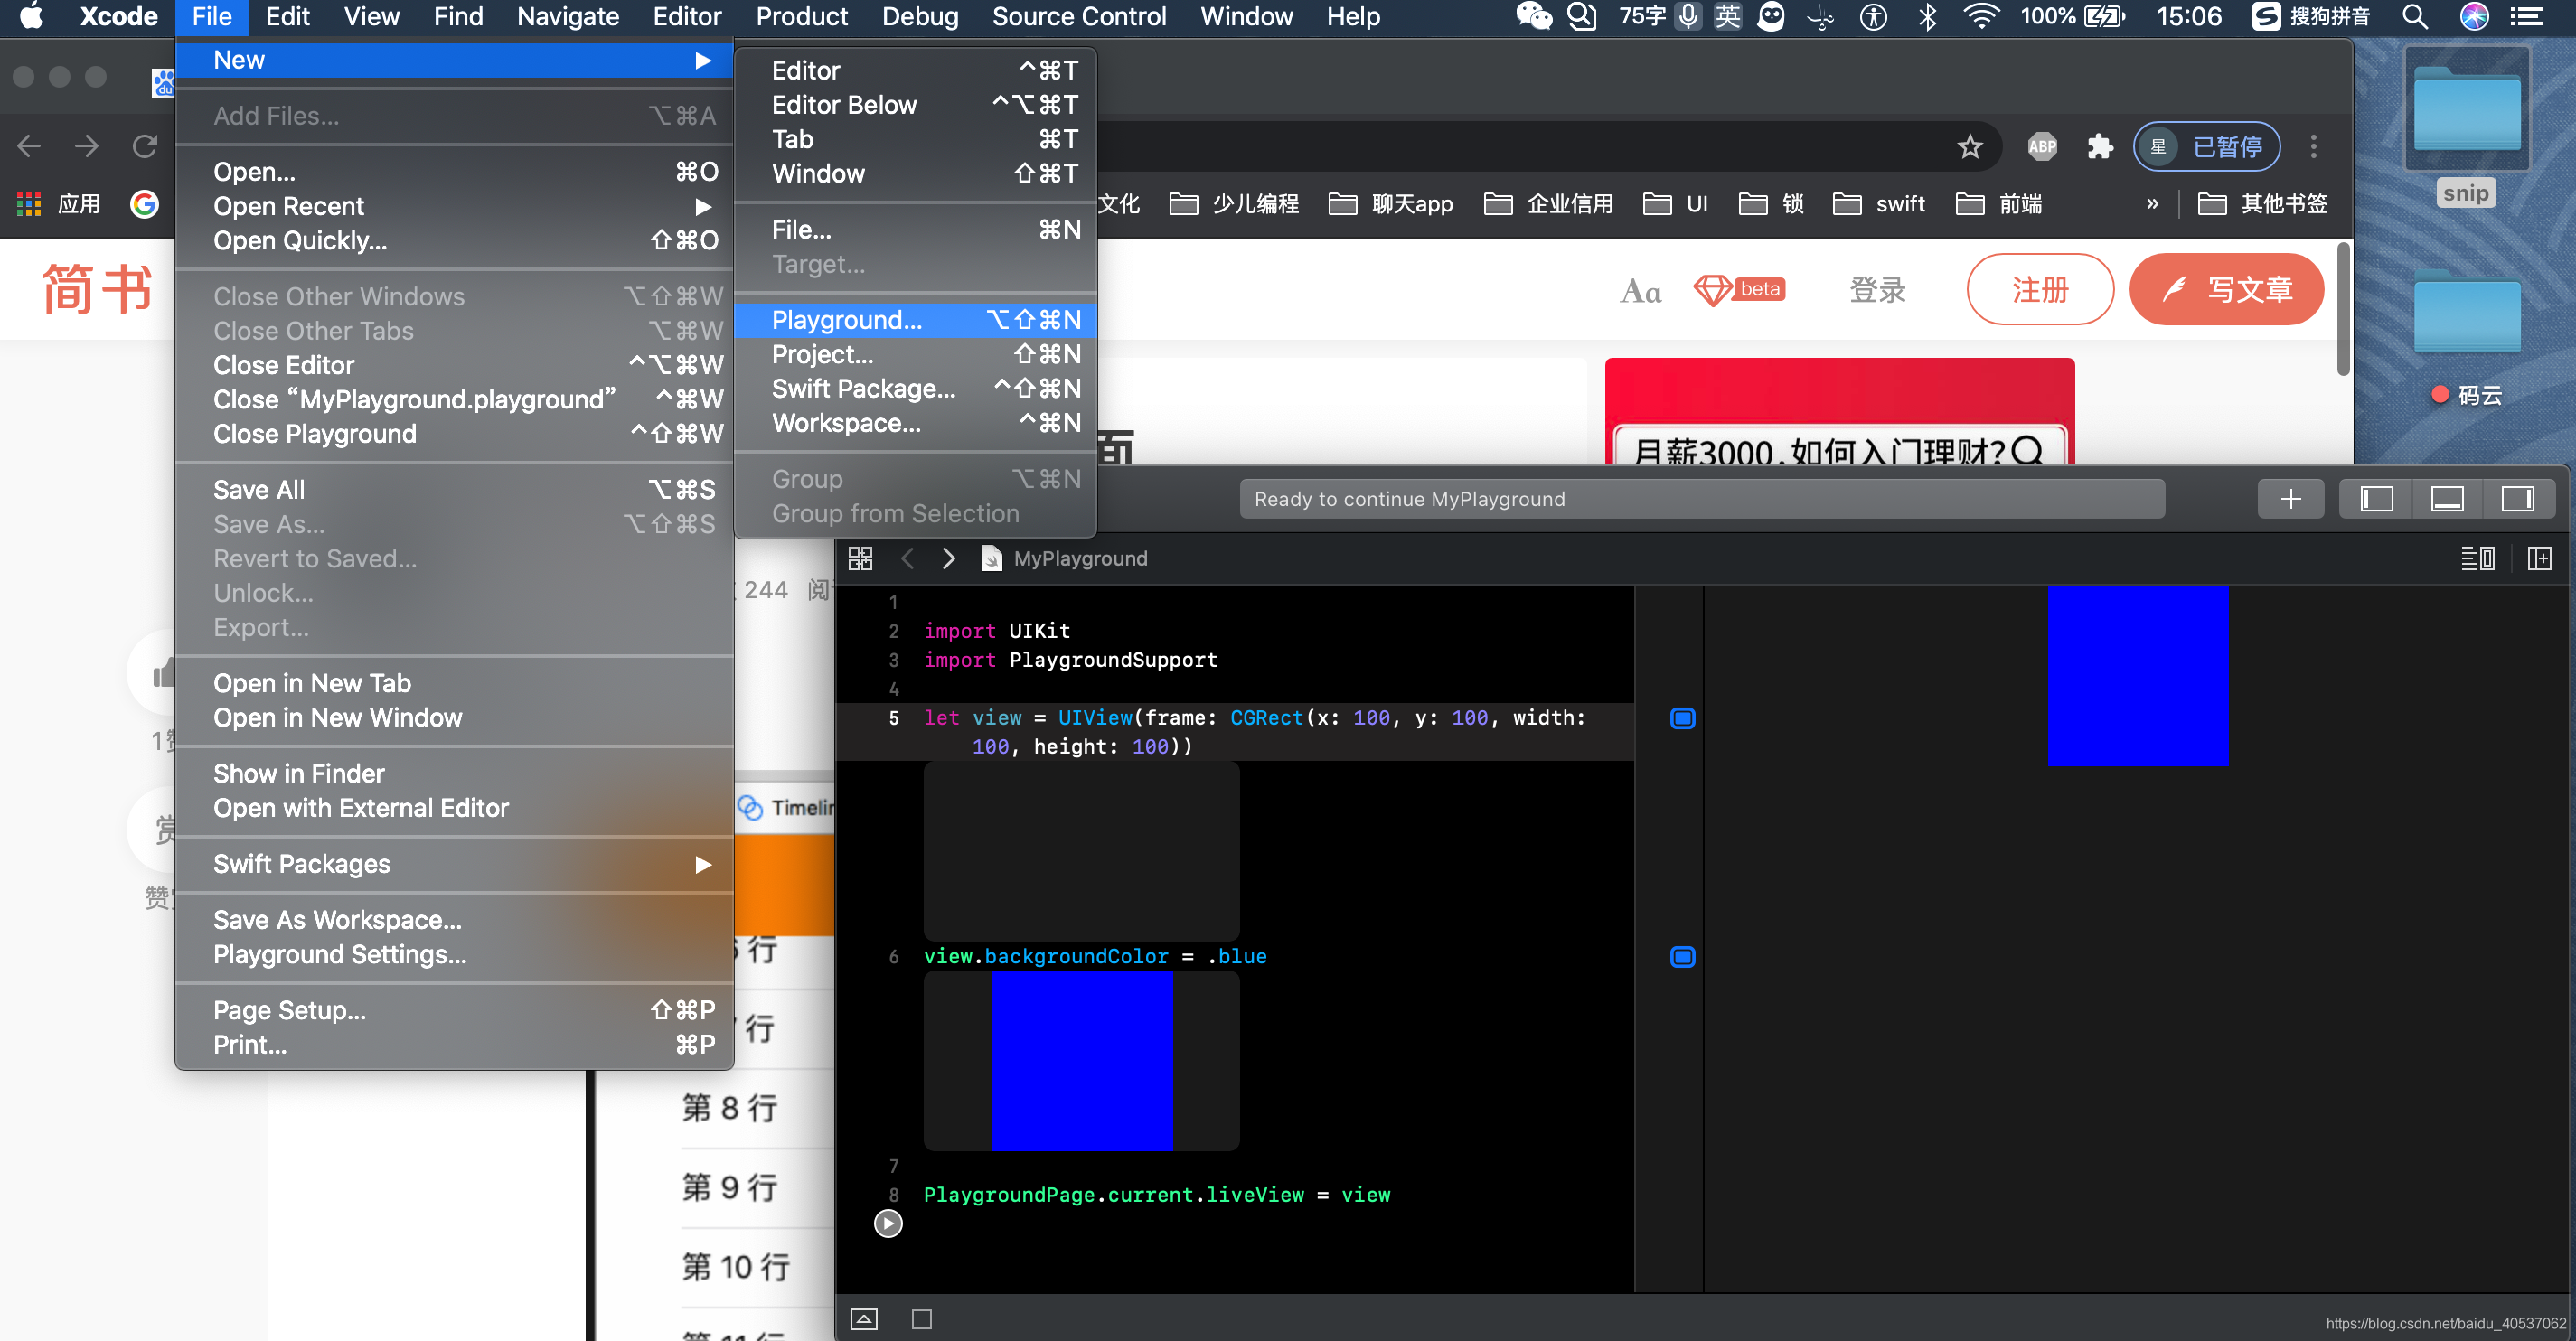The width and height of the screenshot is (2576, 1341).
Task: Click Close Playground menu entry
Action: (454, 434)
